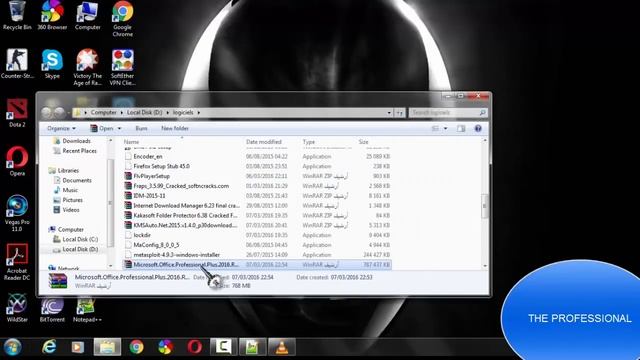Expand the Open button dropdown arrow
The height and width of the screenshot is (360, 640).
click(120, 129)
